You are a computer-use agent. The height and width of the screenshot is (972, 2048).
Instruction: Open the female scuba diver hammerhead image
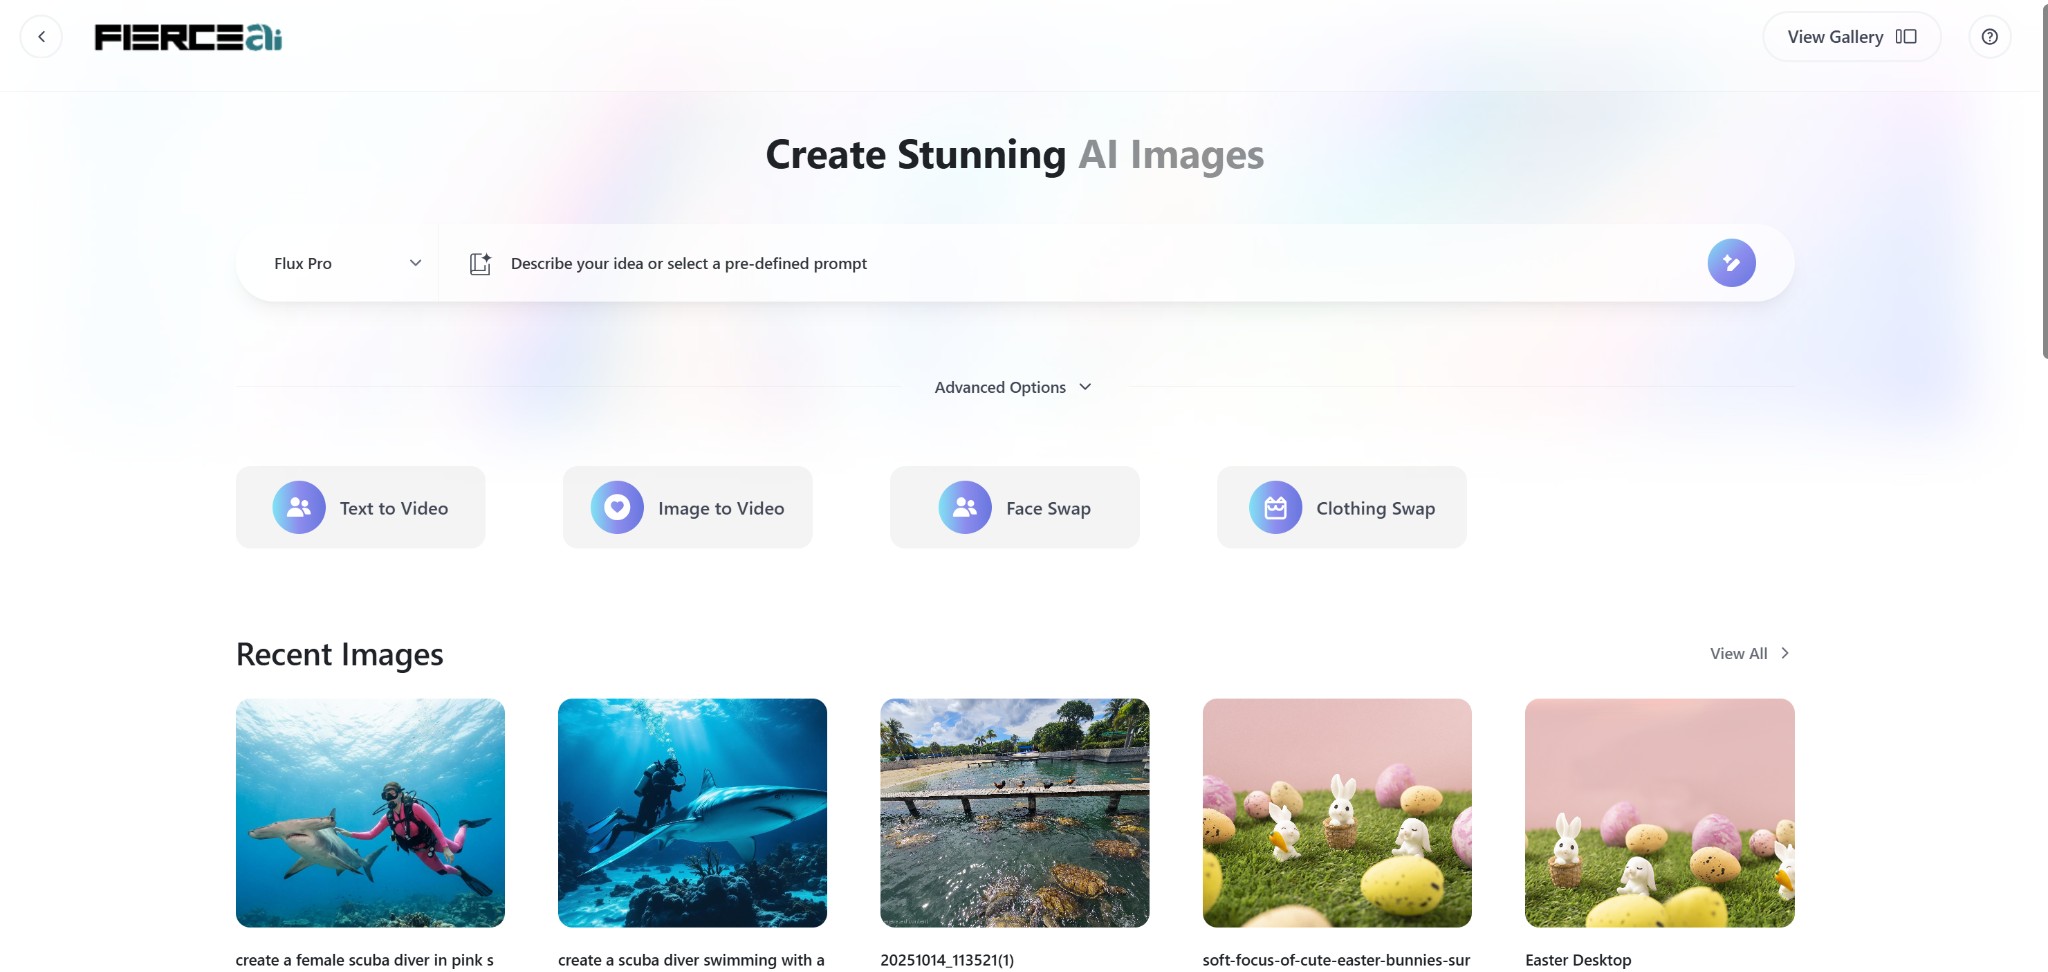[370, 813]
